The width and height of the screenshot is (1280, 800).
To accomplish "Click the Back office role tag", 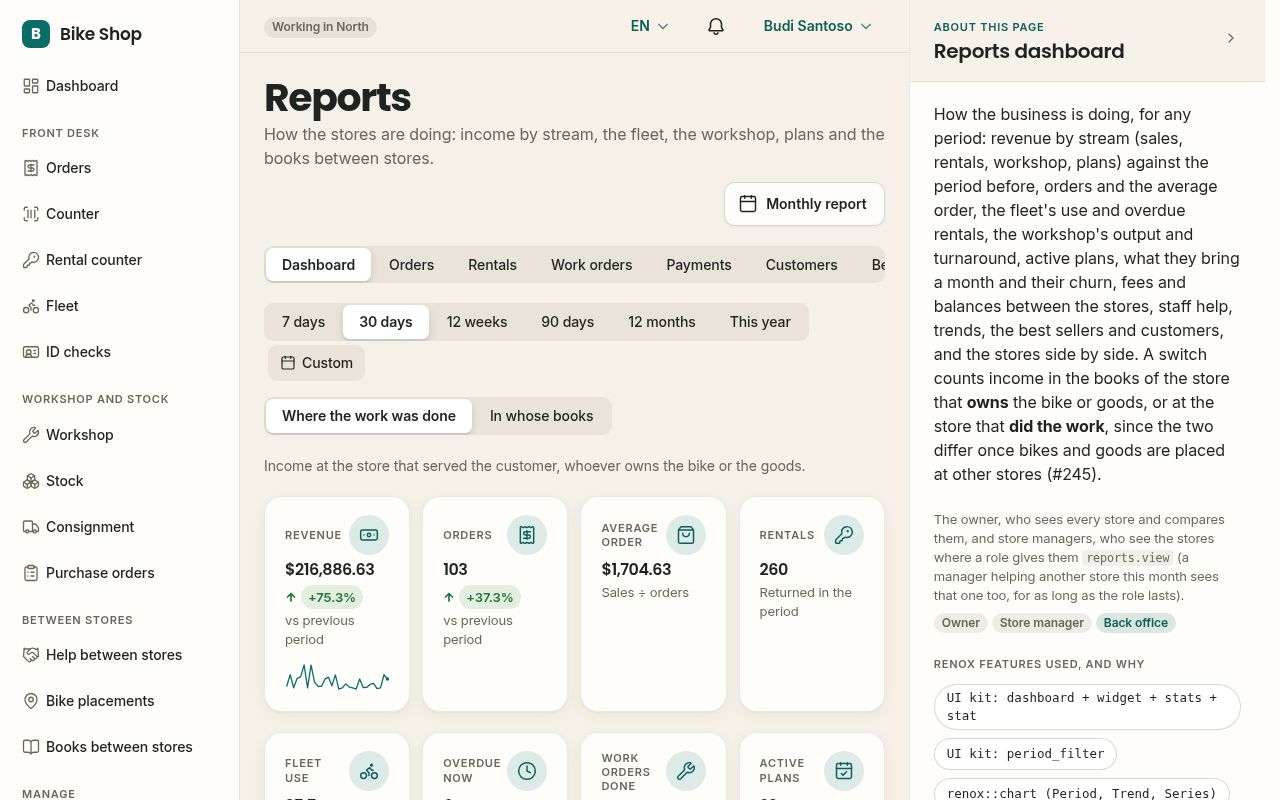I will pyautogui.click(x=1136, y=623).
